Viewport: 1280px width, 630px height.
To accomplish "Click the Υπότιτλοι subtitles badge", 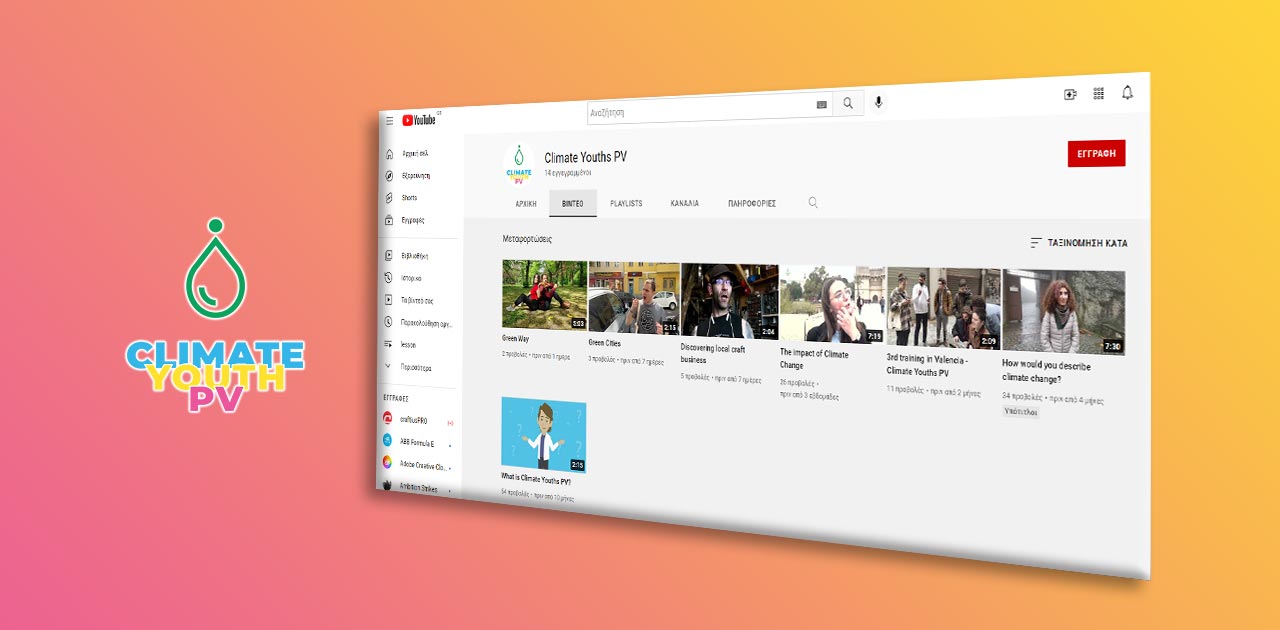I will click(1021, 411).
